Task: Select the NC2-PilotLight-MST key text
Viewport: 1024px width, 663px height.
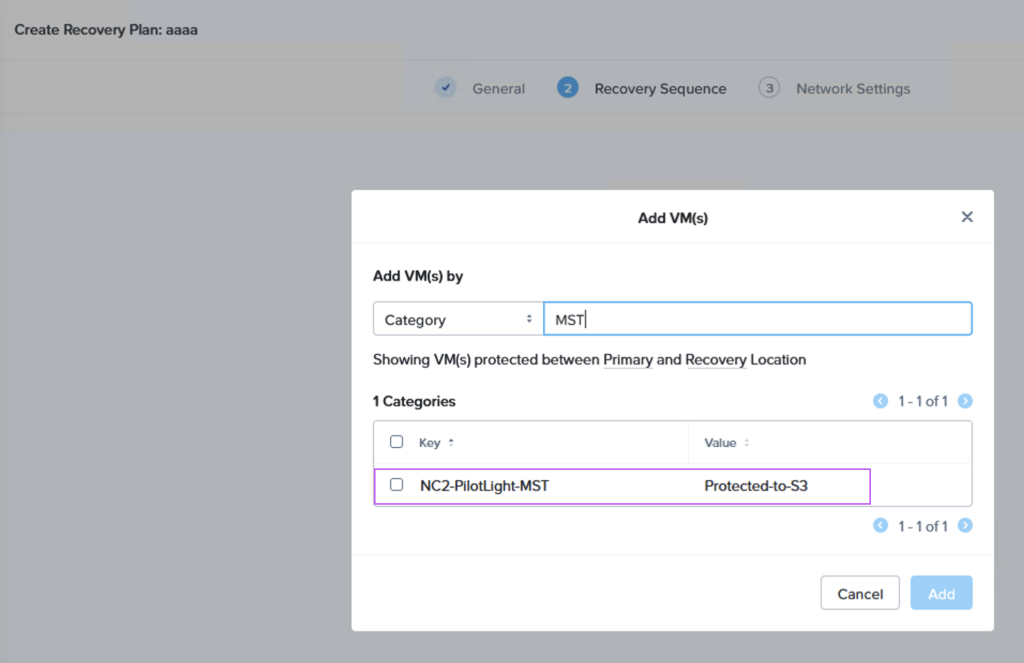Action: click(485, 486)
